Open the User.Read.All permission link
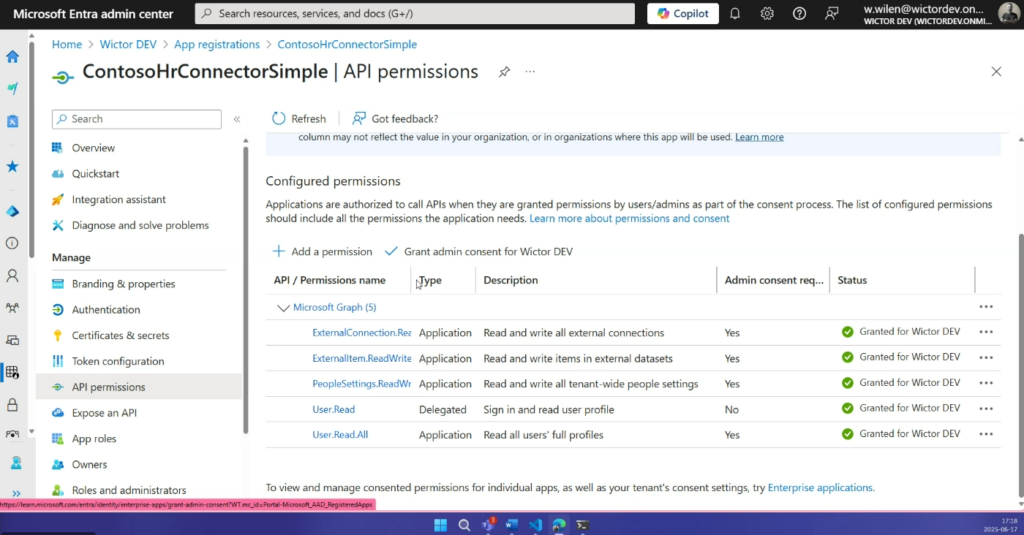1024x535 pixels. (340, 434)
